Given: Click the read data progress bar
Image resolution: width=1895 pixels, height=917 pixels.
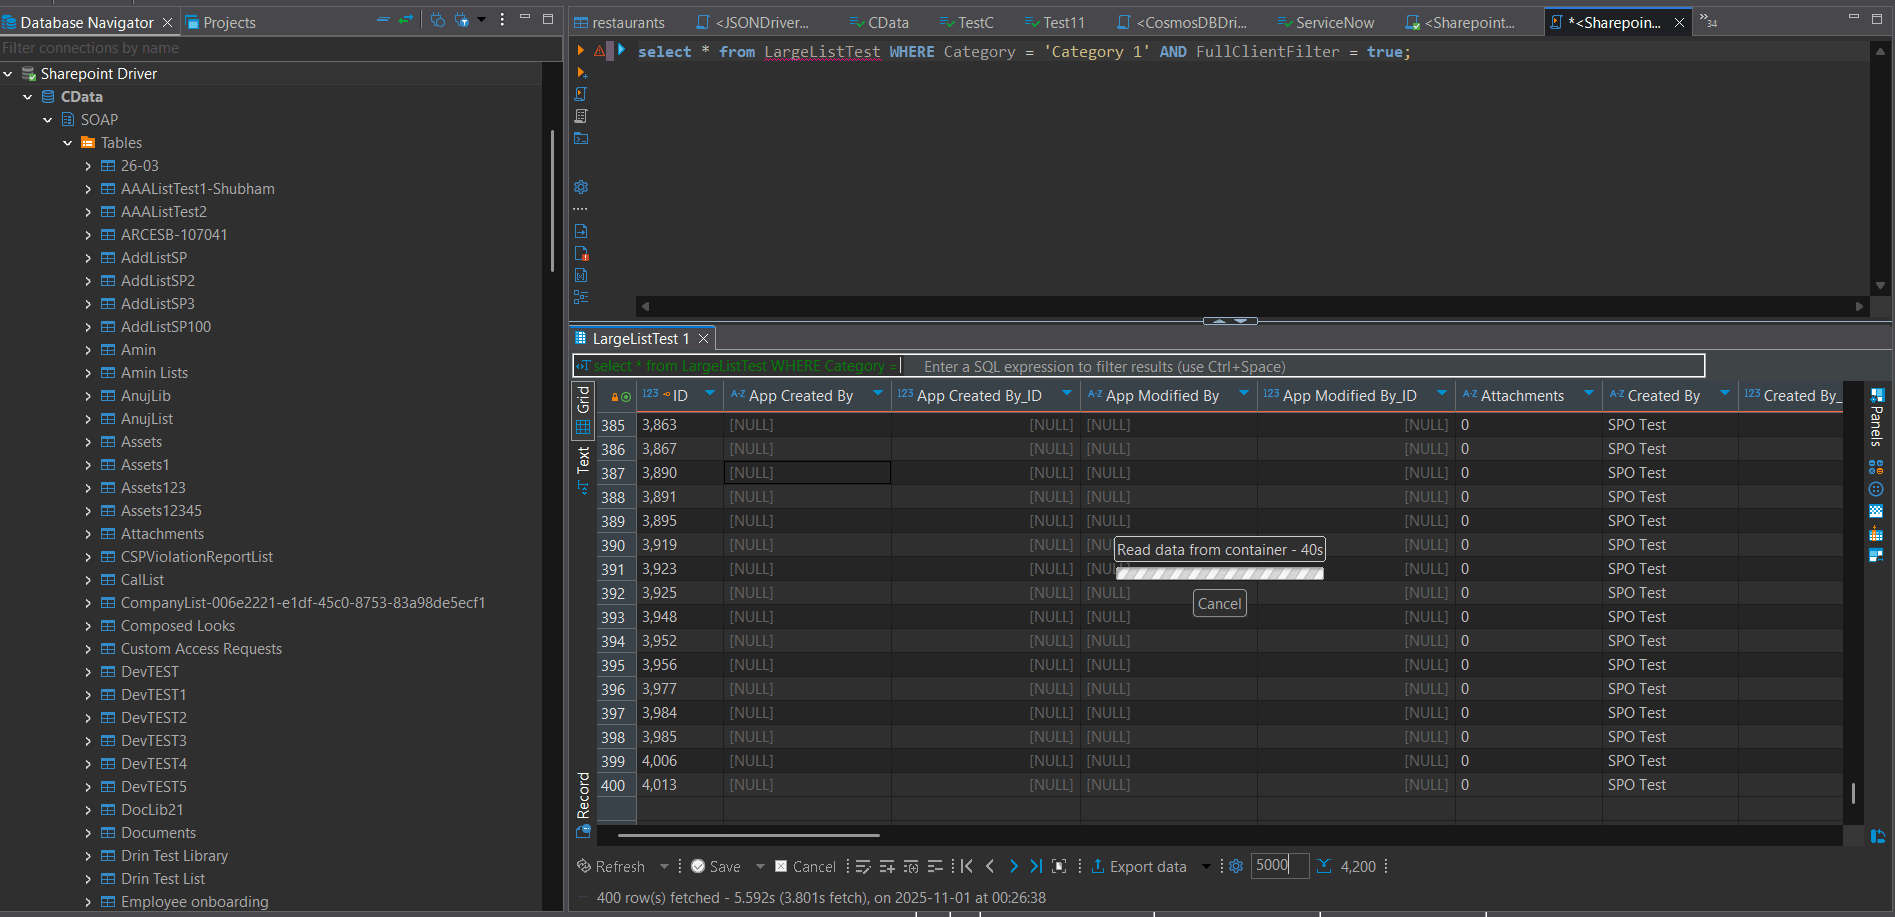Looking at the screenshot, I should [x=1219, y=574].
